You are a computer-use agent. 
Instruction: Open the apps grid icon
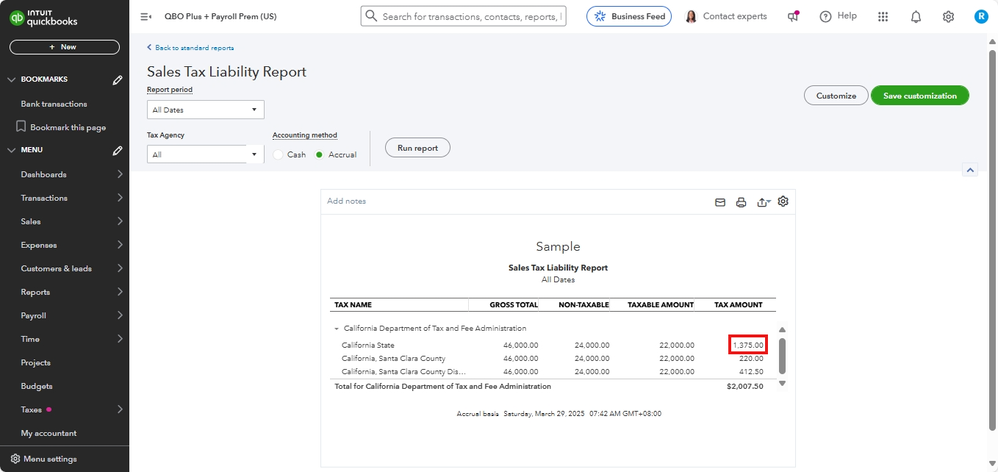882,17
